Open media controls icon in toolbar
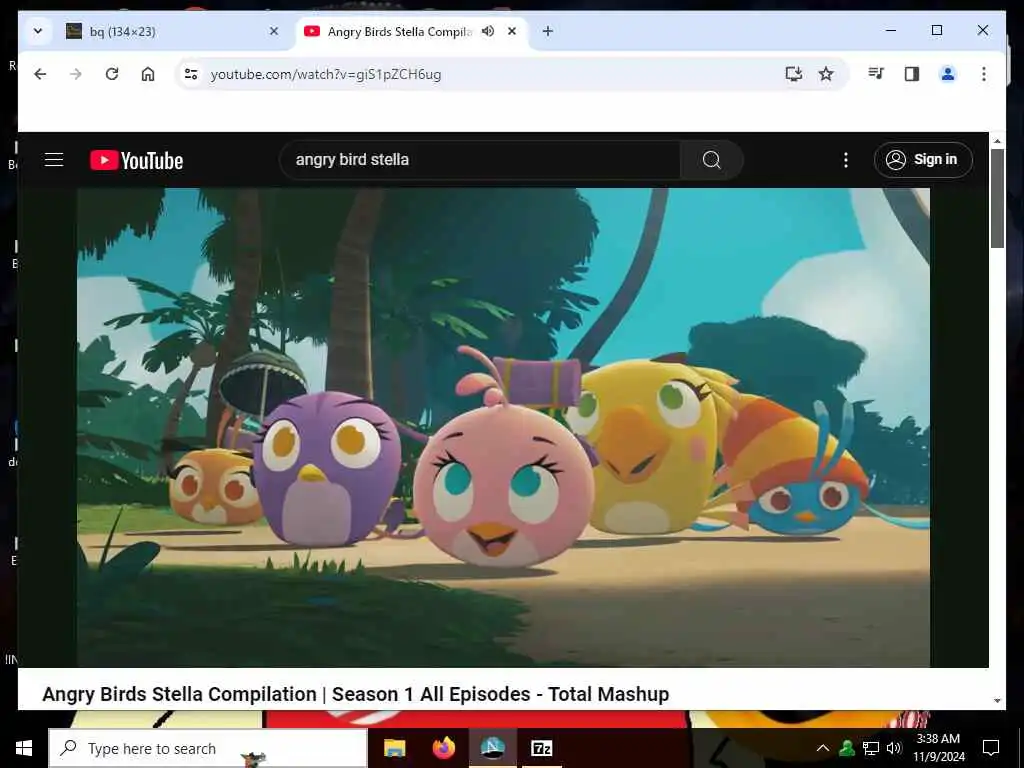 (876, 74)
